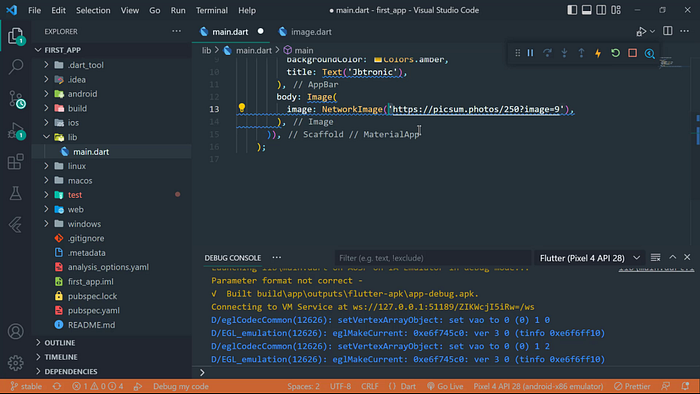Click the notifications bell icon

pos(685,386)
